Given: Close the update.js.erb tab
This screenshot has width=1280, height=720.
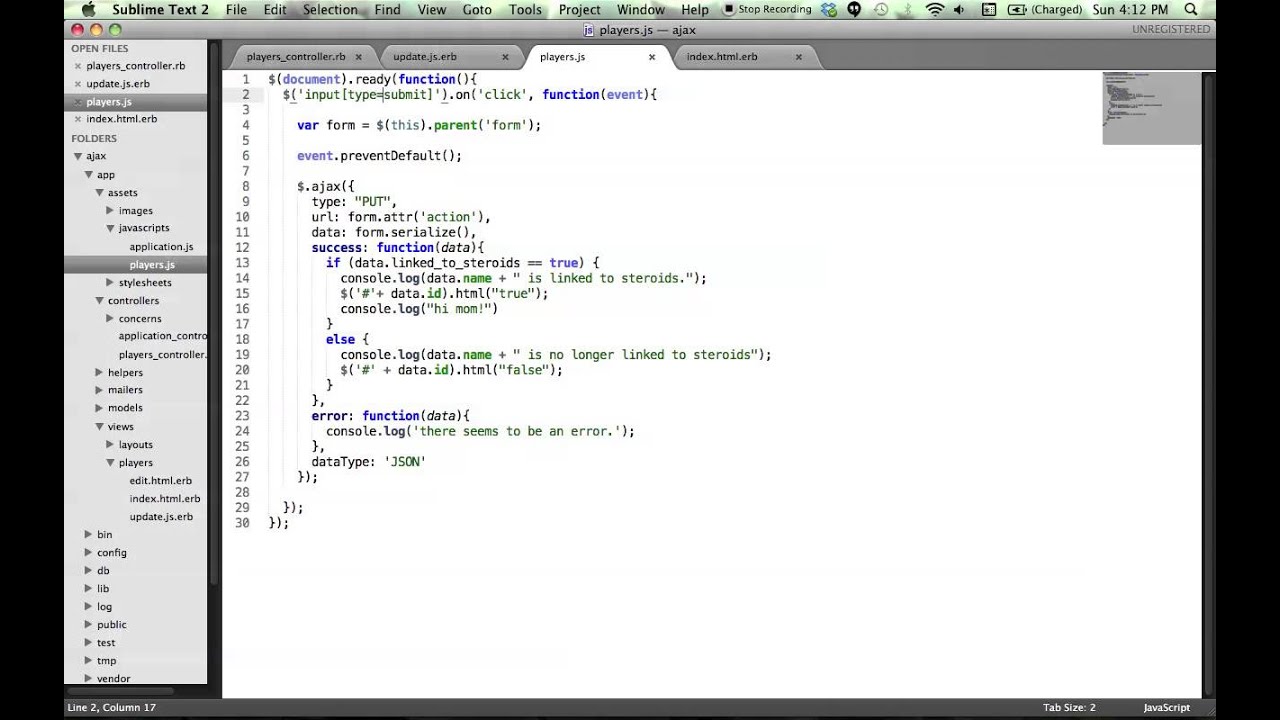Looking at the screenshot, I should point(505,57).
